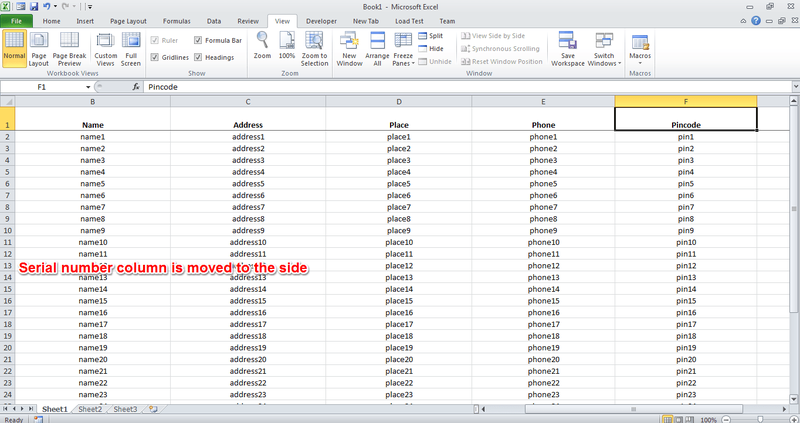Open Page Break Preview
The height and width of the screenshot is (423, 800).
click(69, 48)
